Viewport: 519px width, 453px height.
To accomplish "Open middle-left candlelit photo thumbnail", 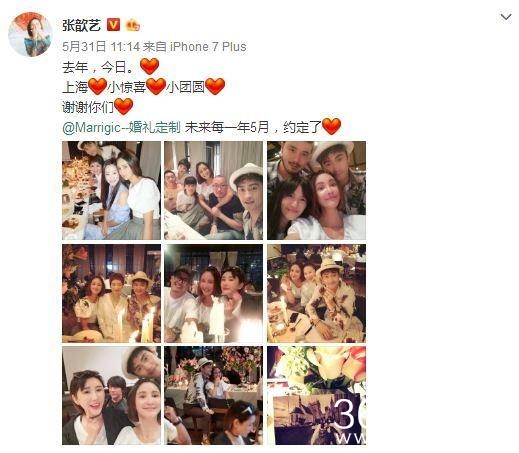I will (111, 293).
